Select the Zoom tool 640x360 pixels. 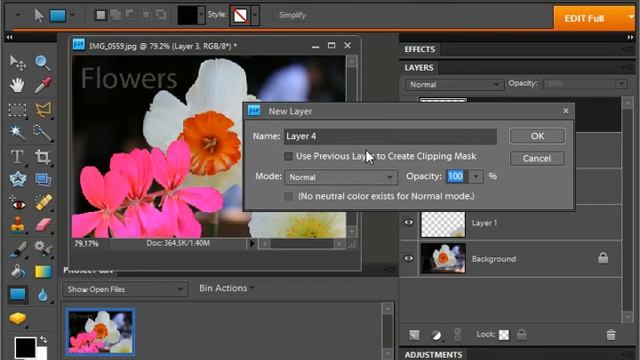point(42,63)
